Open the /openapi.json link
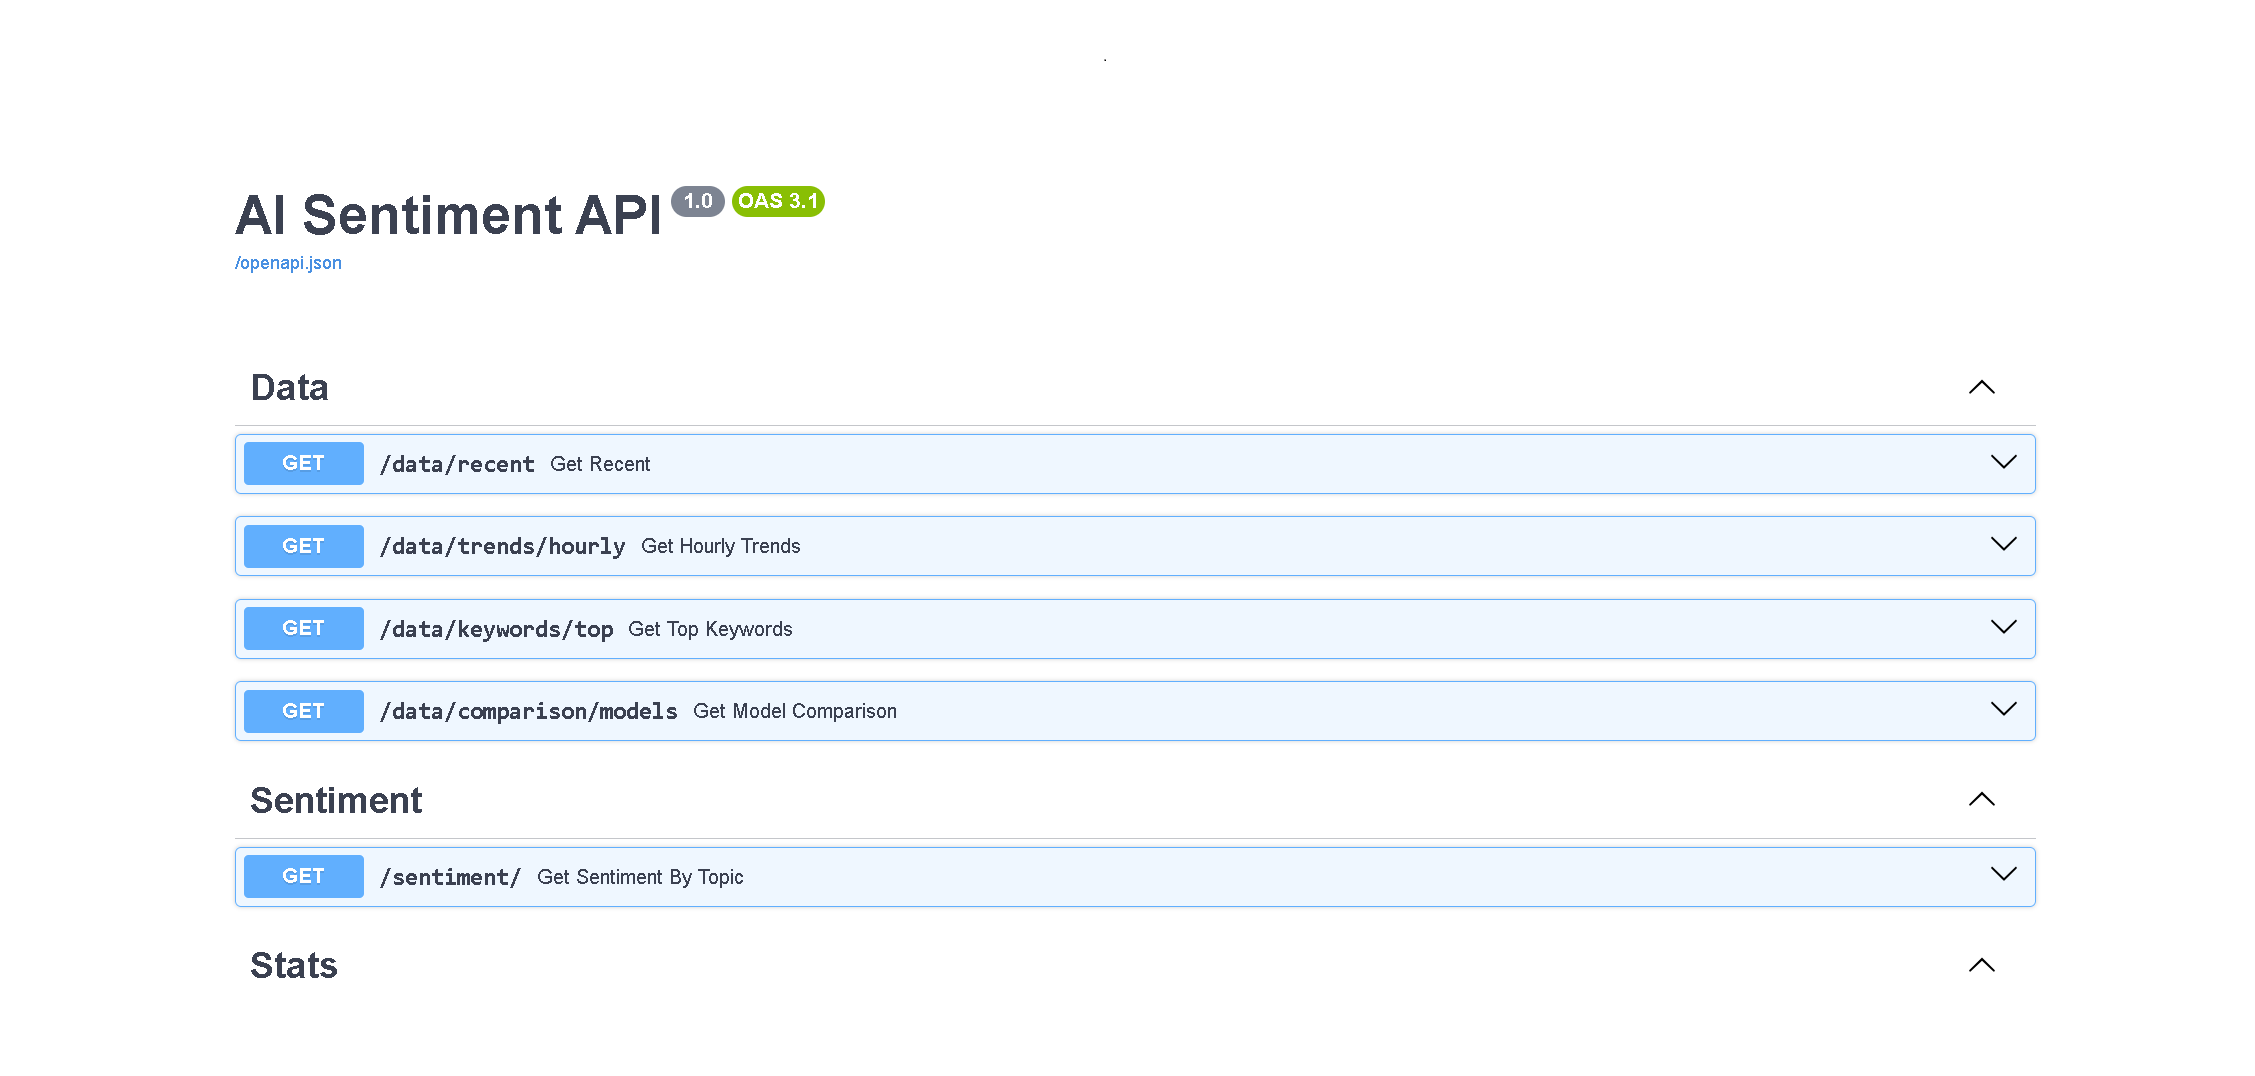2255x1076 pixels. 288,263
